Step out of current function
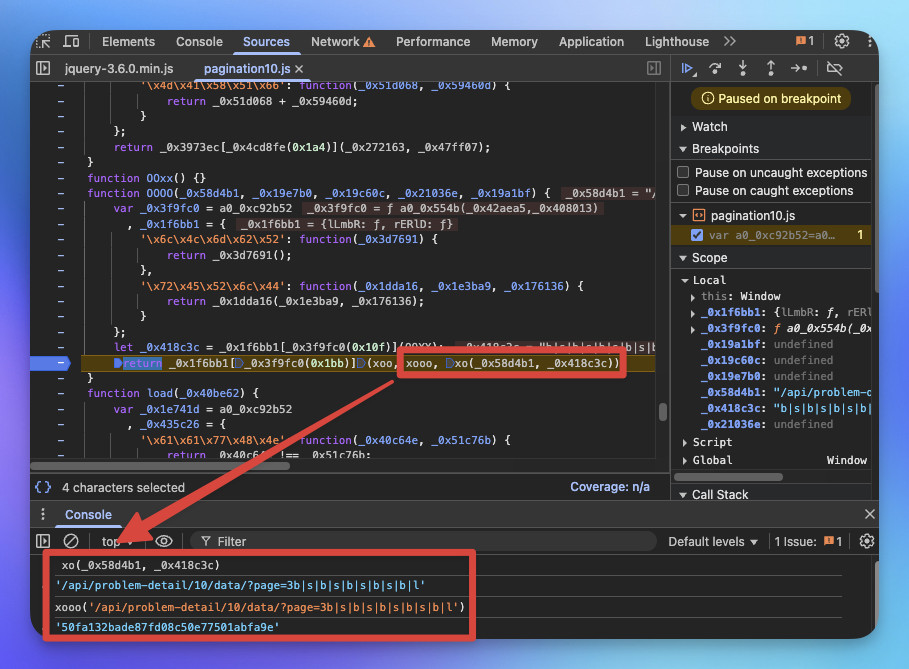The image size is (909, 669). click(770, 68)
